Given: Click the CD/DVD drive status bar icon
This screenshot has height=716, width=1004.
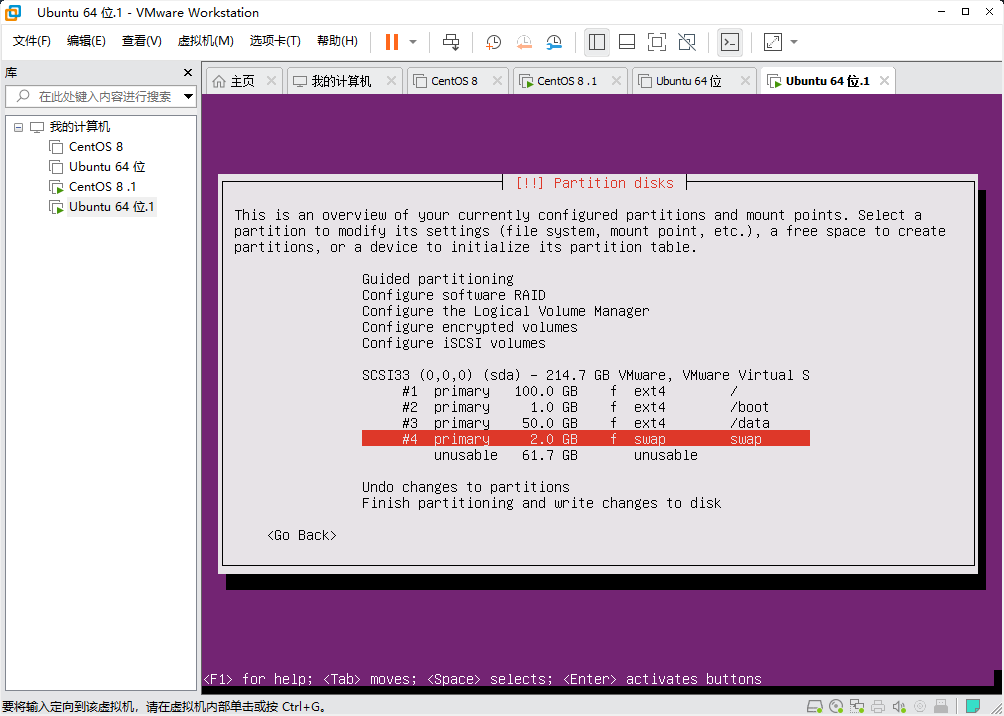Looking at the screenshot, I should [836, 707].
